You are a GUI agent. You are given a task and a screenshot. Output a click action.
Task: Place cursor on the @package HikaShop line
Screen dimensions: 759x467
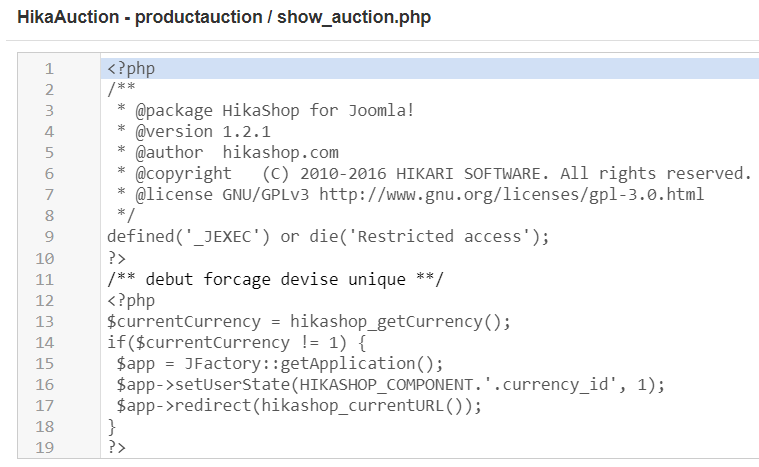click(x=266, y=111)
